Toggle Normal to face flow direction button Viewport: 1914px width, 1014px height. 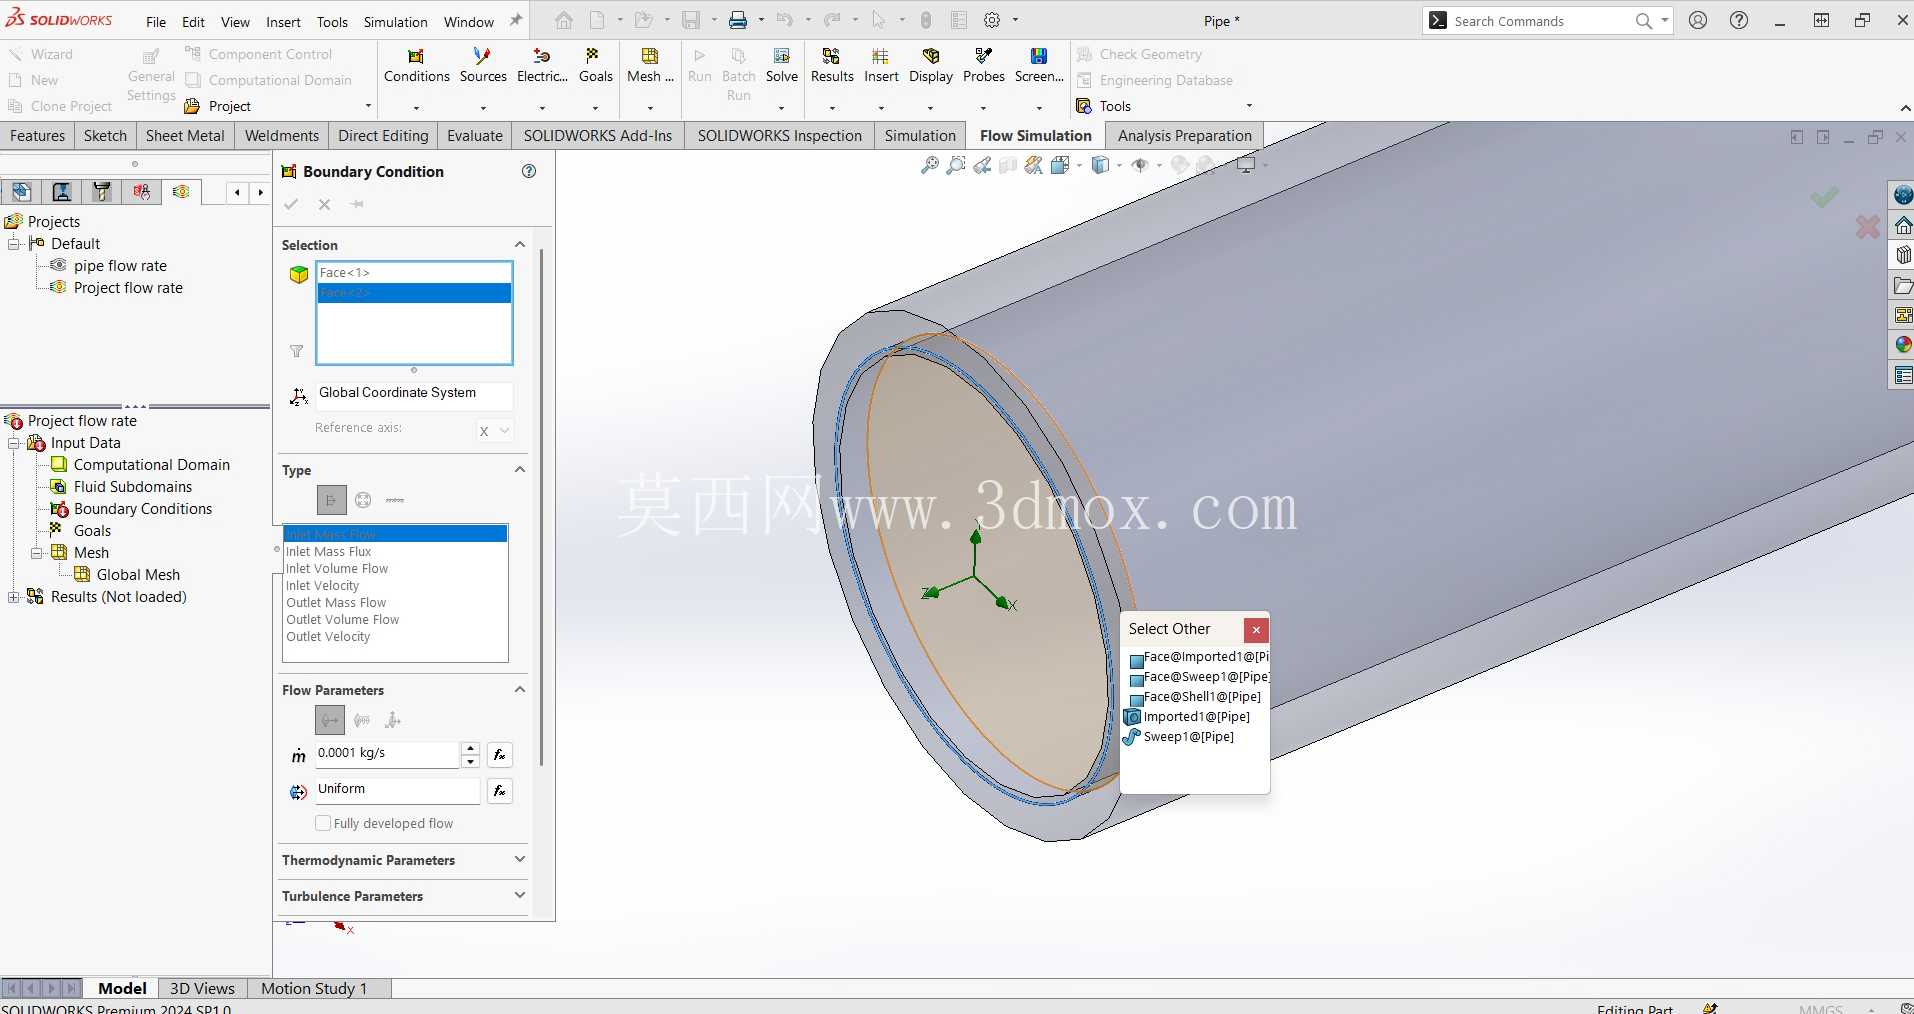tap(330, 720)
